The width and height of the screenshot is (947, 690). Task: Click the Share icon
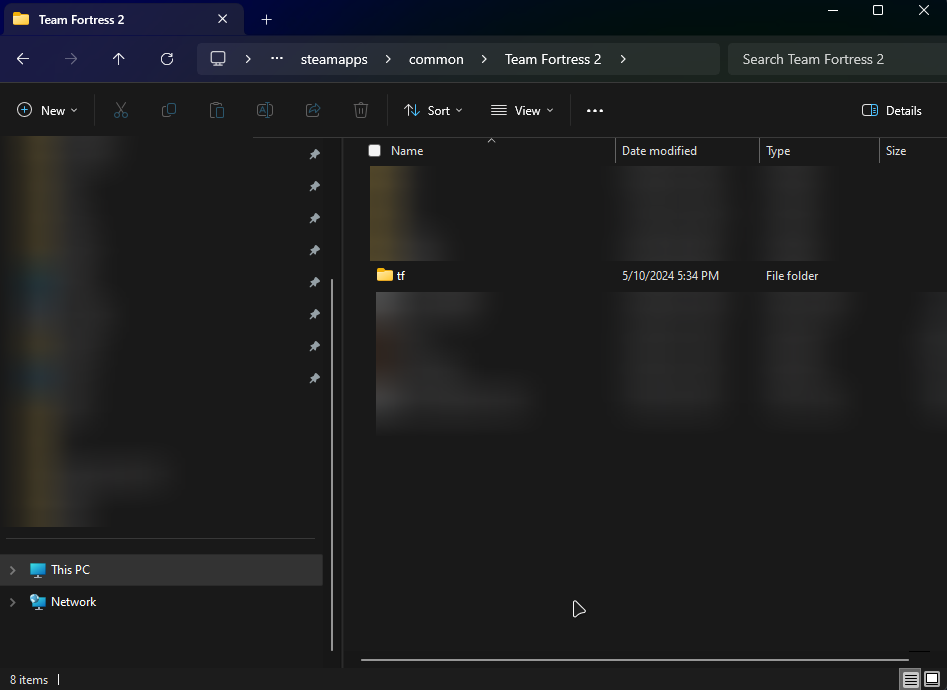pyautogui.click(x=313, y=111)
